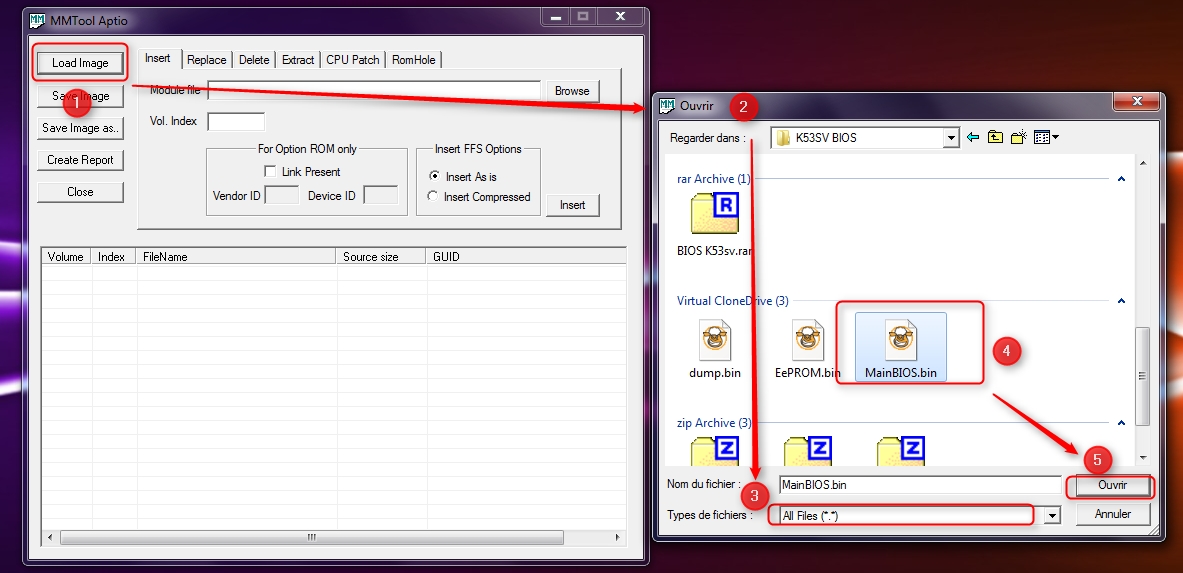Choose the Insert As is option
Viewport: 1183px width, 573px height.
tap(433, 176)
